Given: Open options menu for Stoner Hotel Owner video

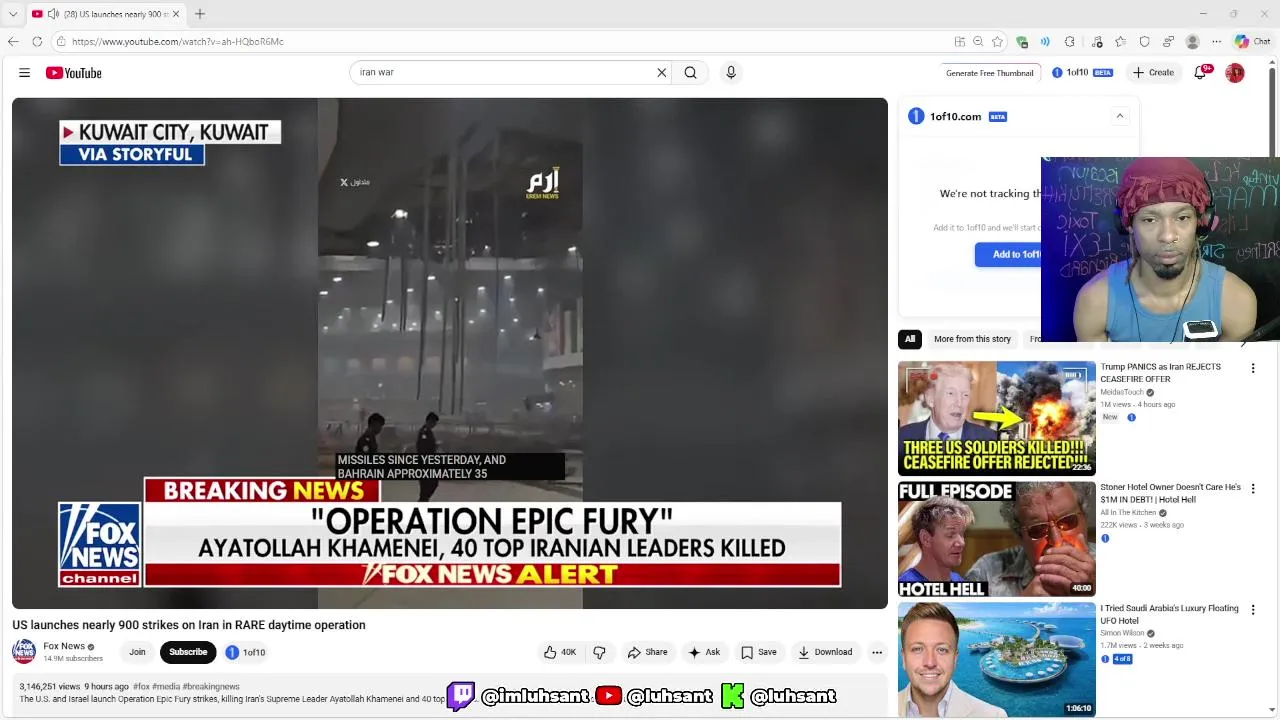Looking at the screenshot, I should coord(1253,489).
